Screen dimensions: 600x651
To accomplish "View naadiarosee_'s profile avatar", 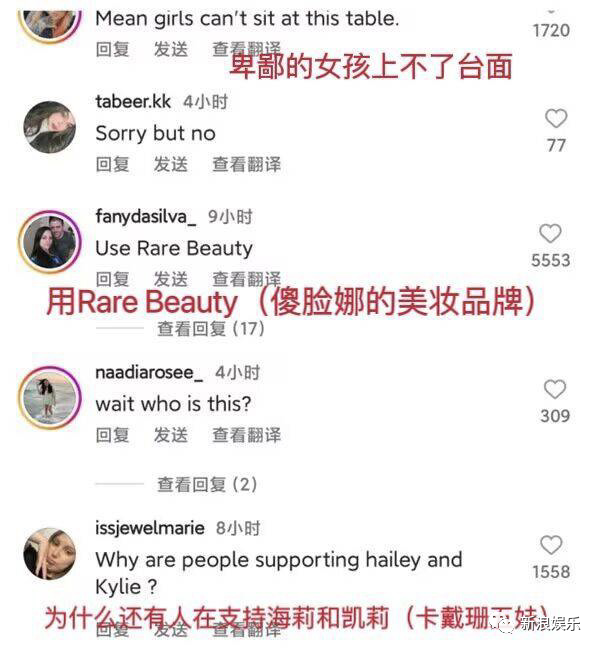I will coord(49,398).
